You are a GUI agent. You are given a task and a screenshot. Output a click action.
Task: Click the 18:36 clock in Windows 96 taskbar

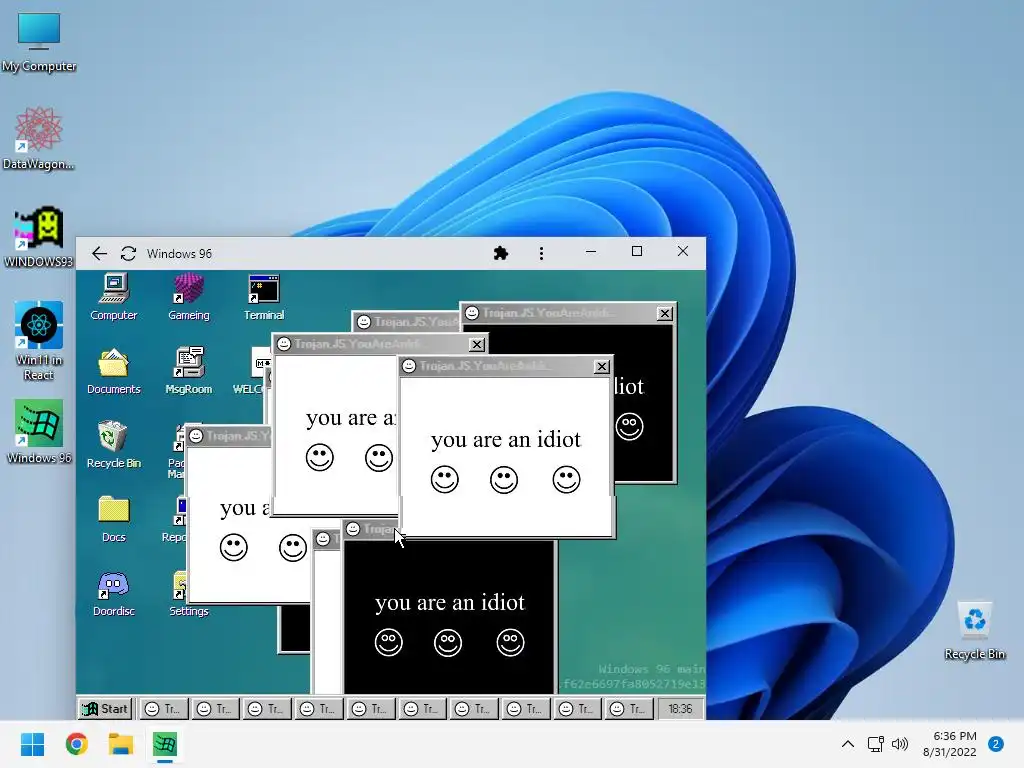click(680, 709)
